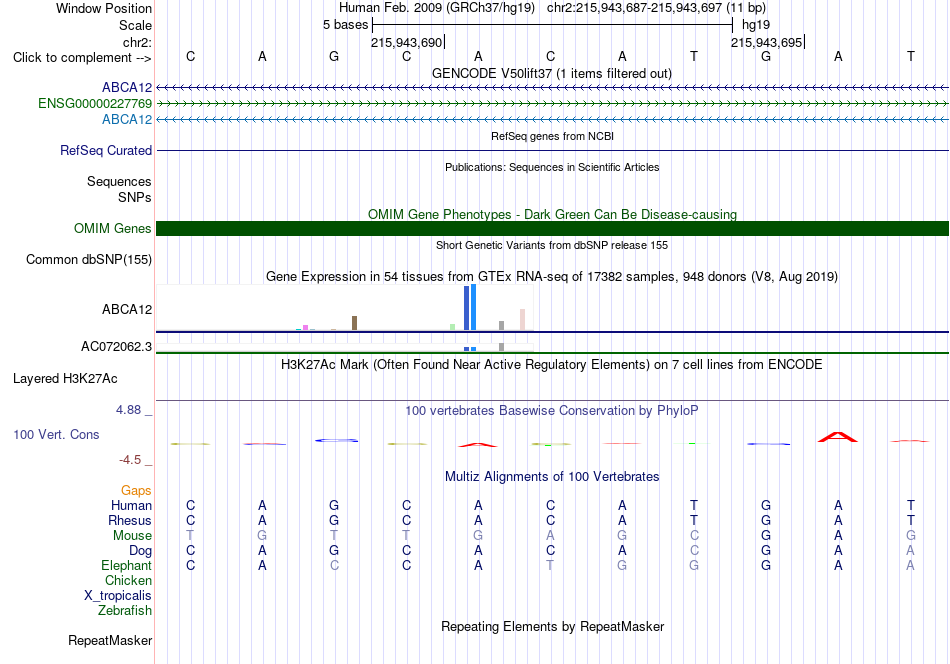Click the Rhesus alignment row label

click(130, 520)
